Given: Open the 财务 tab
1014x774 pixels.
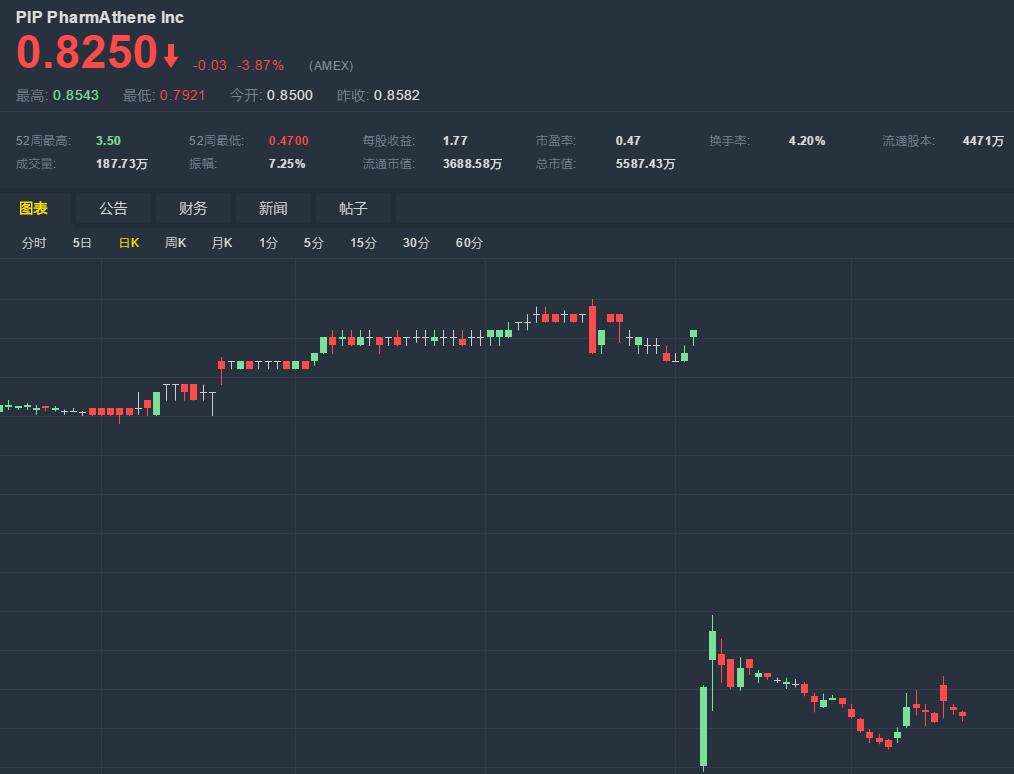Looking at the screenshot, I should coord(193,208).
